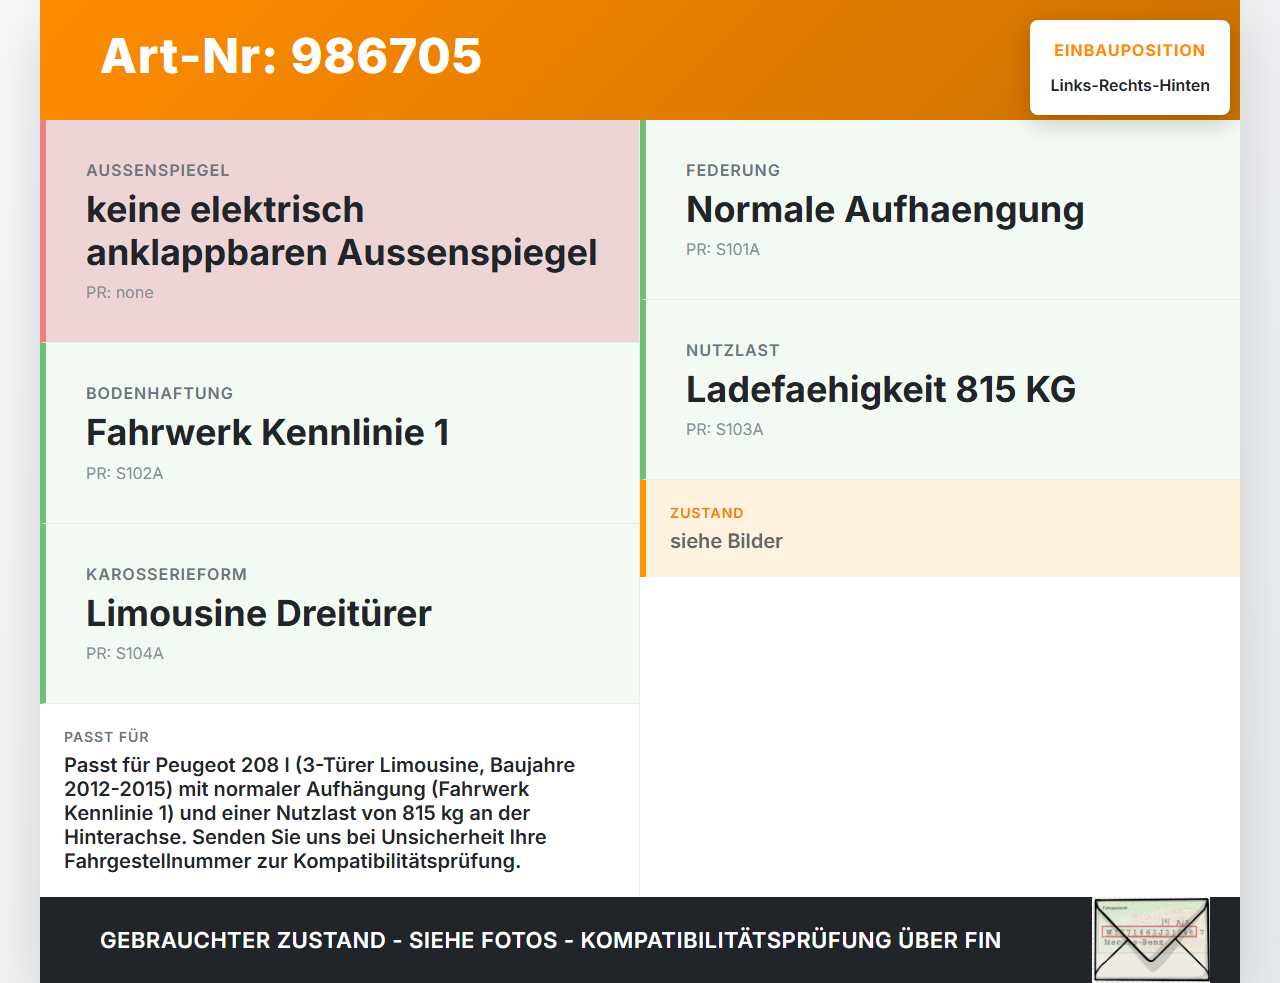Select the ZUSTAND highlight card

[940, 528]
